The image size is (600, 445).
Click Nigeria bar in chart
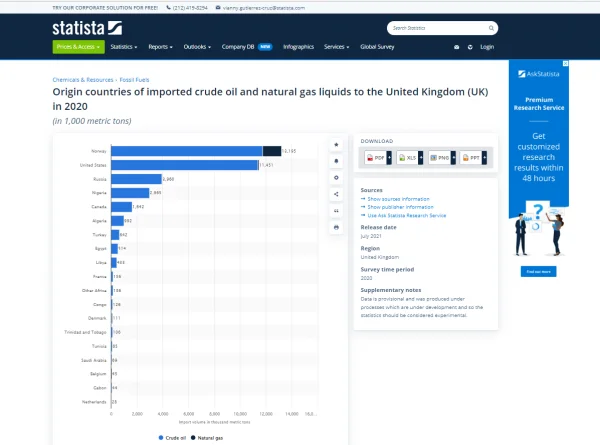[130, 193]
